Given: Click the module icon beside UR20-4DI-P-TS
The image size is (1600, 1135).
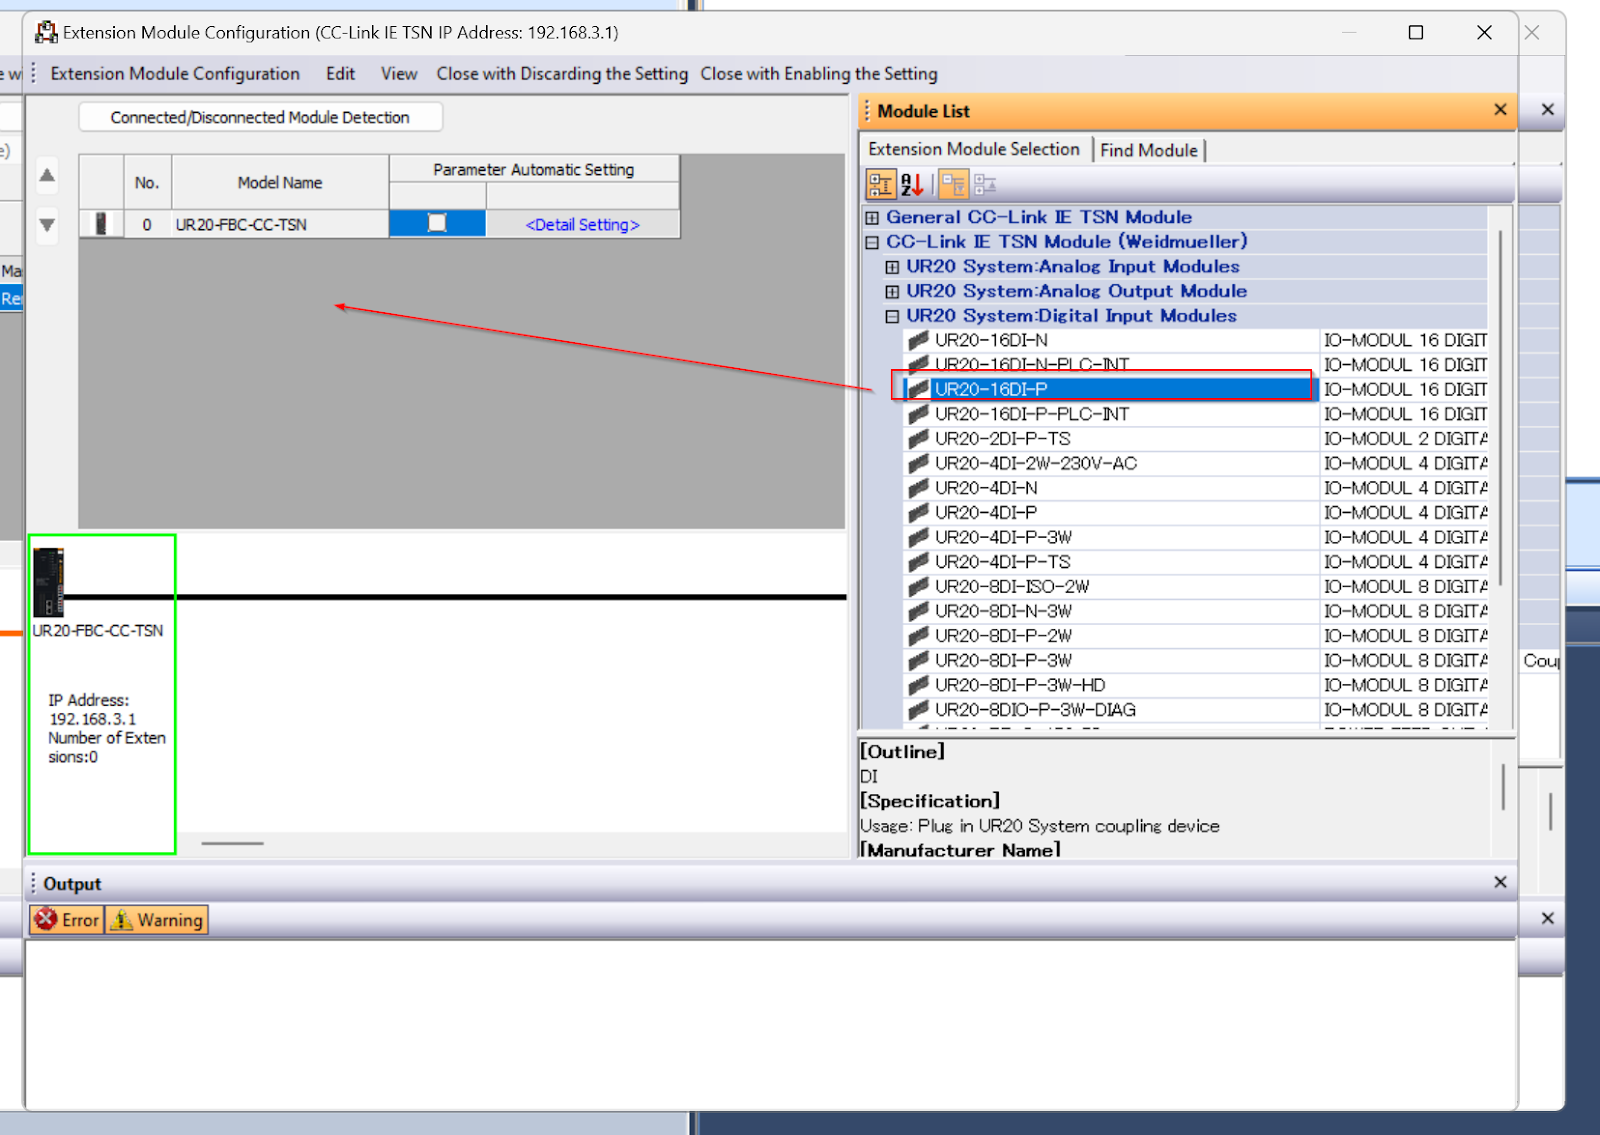Looking at the screenshot, I should [918, 562].
